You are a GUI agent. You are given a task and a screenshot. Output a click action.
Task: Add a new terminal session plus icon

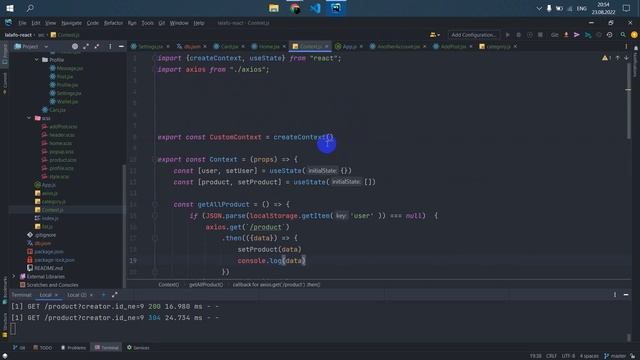(x=103, y=295)
